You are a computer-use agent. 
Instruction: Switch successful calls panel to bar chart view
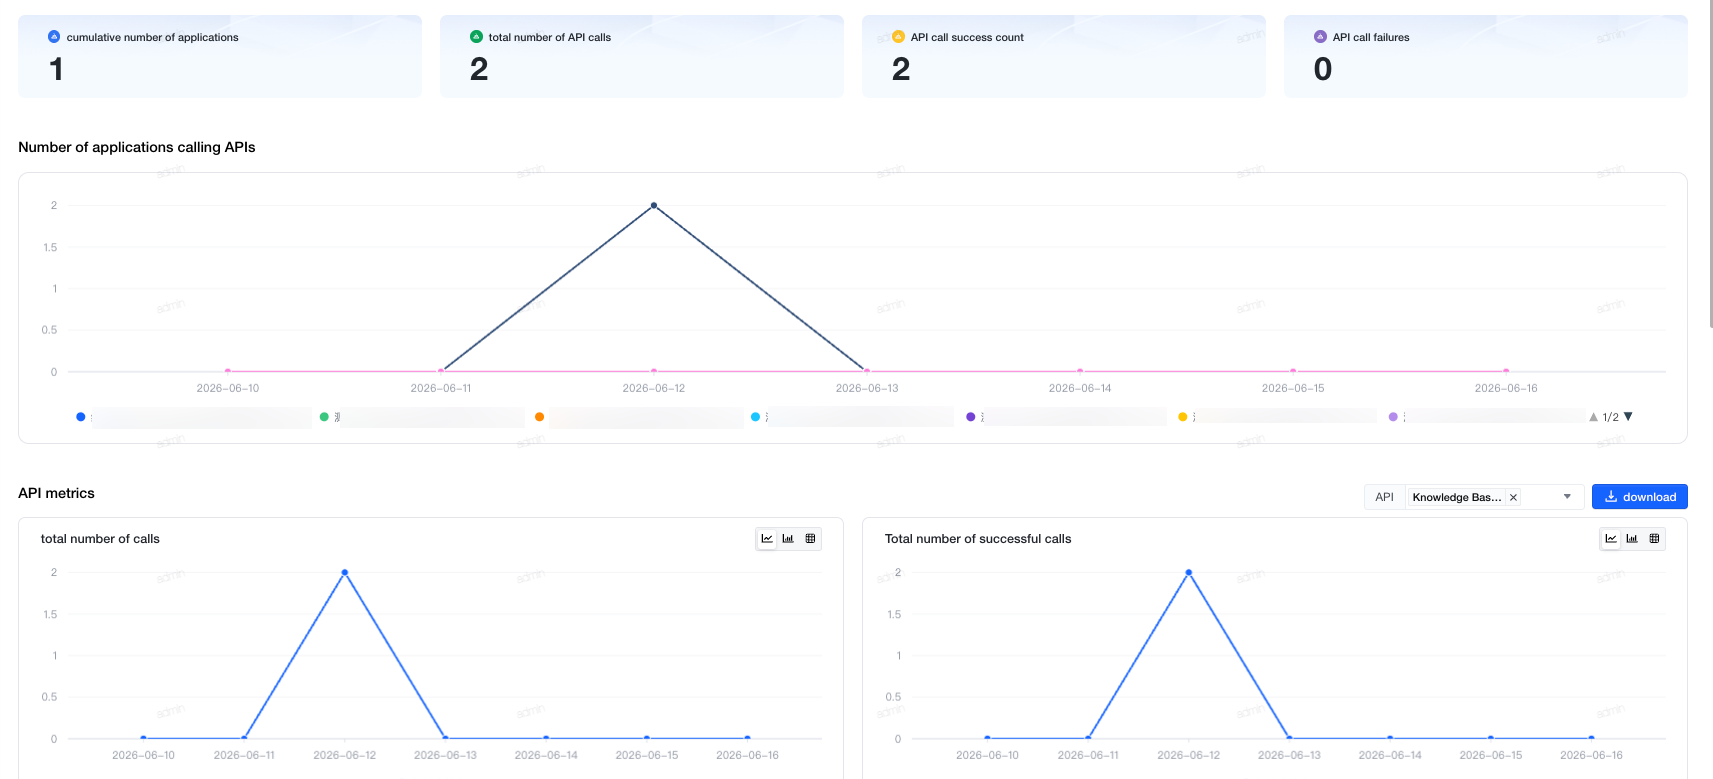(x=1632, y=539)
